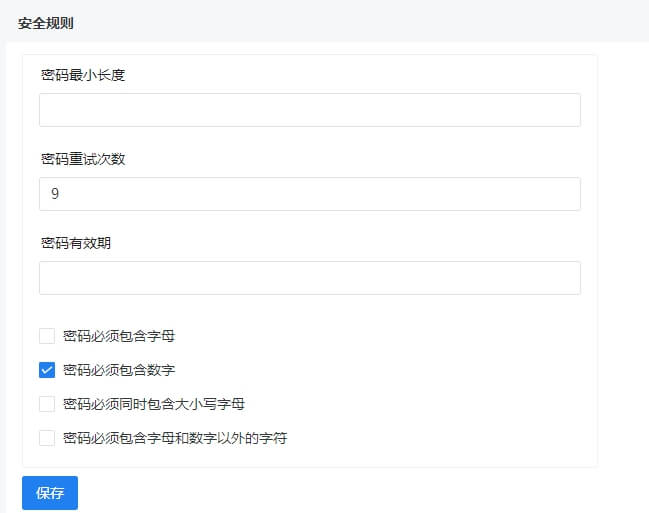Click the 密码最小长度 input field
The width and height of the screenshot is (649, 513).
(310, 110)
